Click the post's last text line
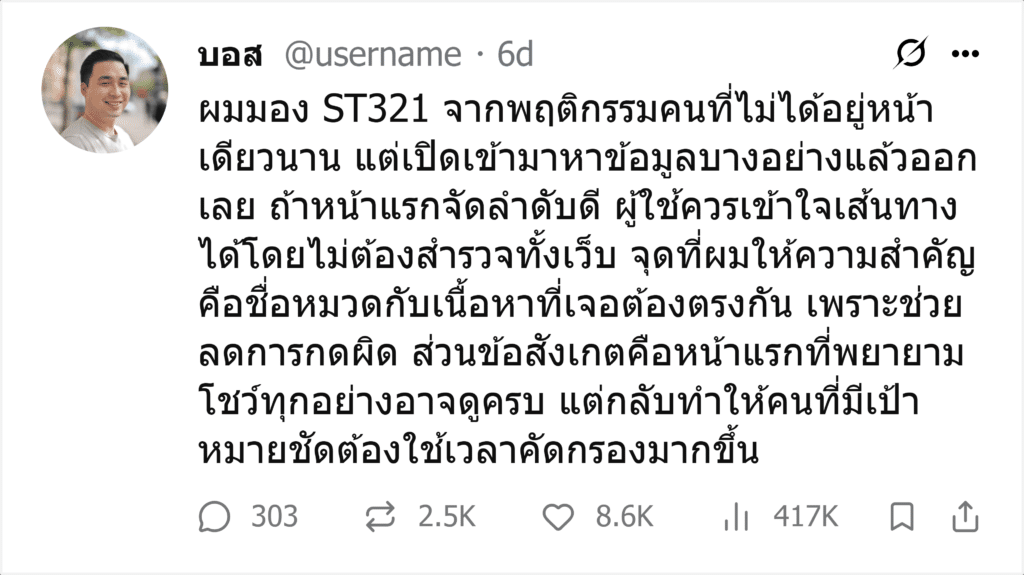The width and height of the screenshot is (1024, 575). pyautogui.click(x=479, y=450)
